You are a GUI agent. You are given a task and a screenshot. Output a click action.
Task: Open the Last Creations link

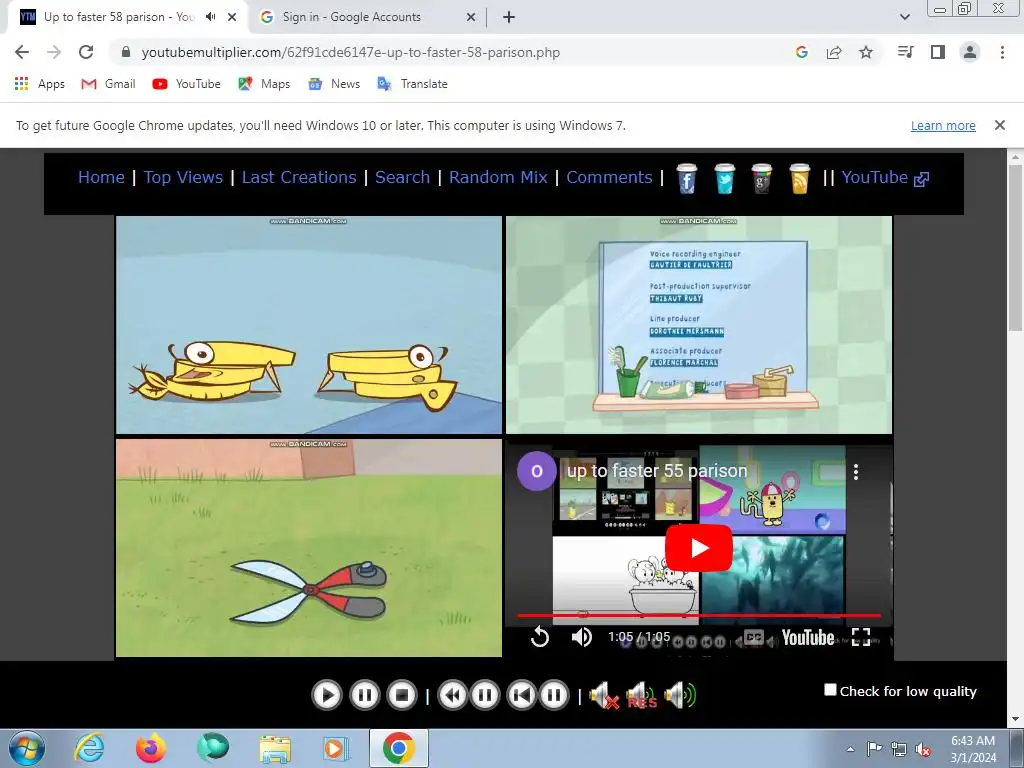click(299, 177)
